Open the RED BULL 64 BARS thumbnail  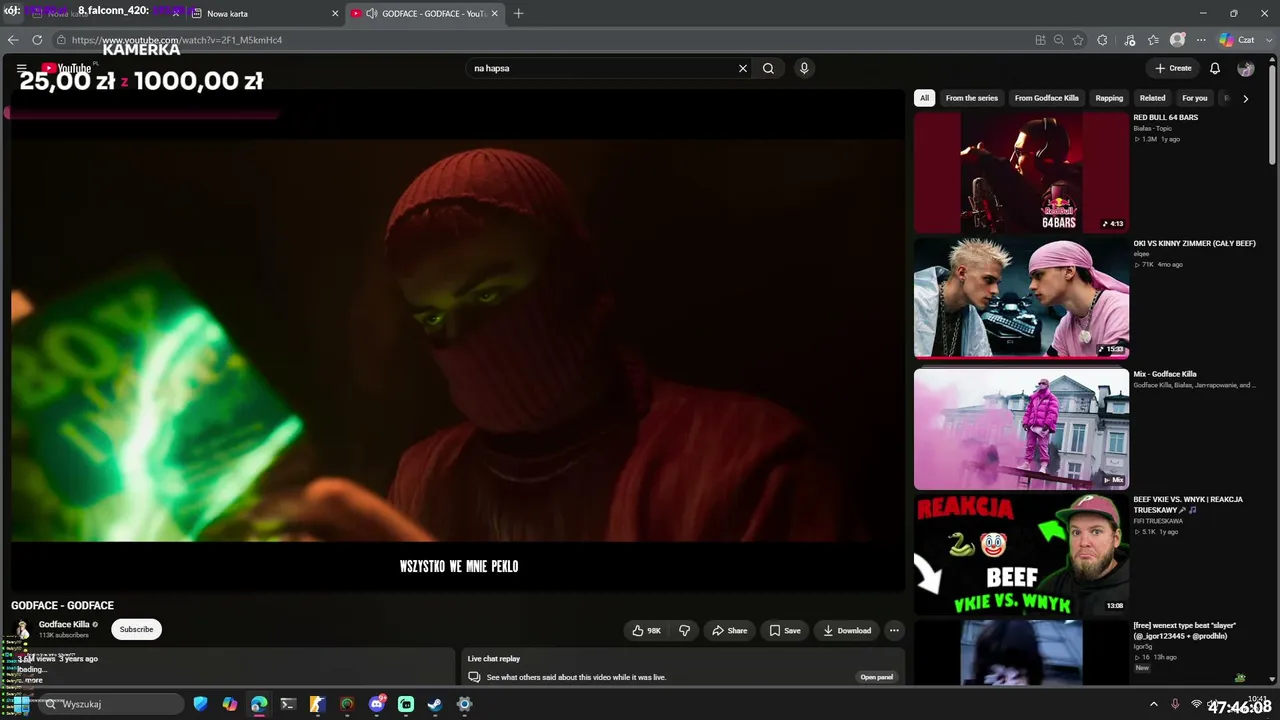[1021, 172]
